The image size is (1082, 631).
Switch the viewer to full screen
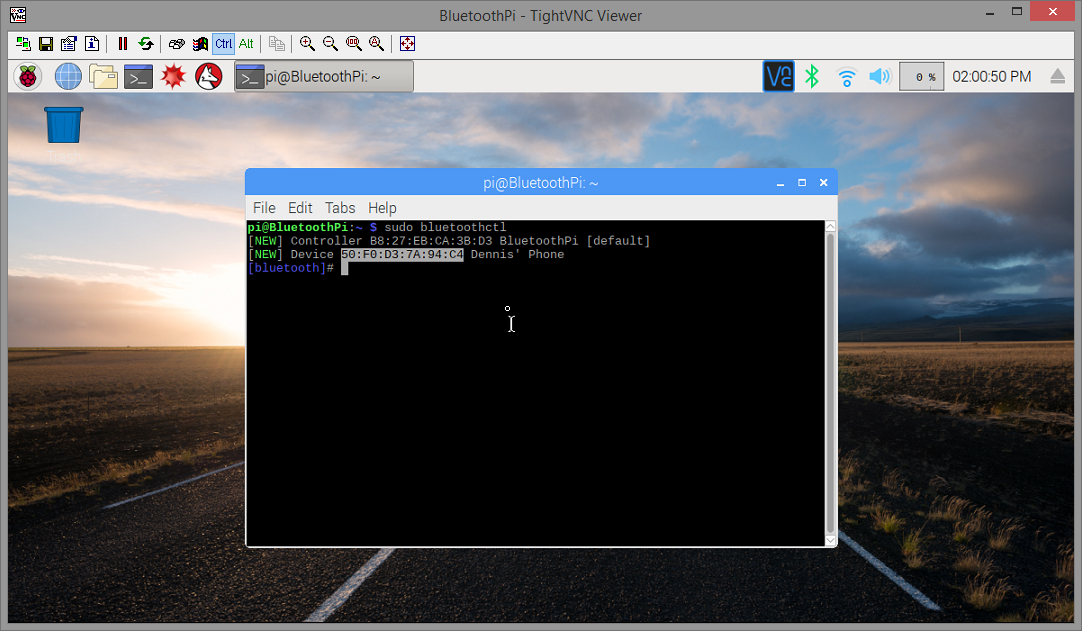407,43
